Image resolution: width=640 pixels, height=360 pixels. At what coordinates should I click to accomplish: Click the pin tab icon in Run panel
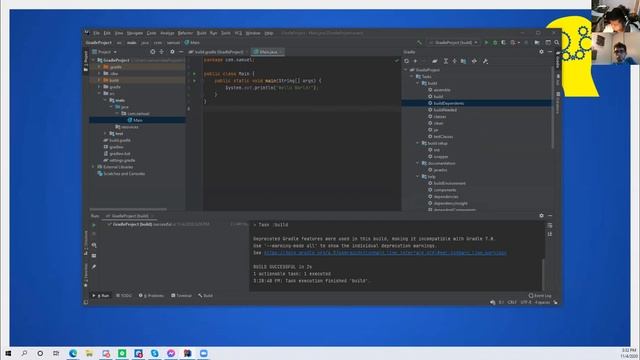(x=94, y=267)
